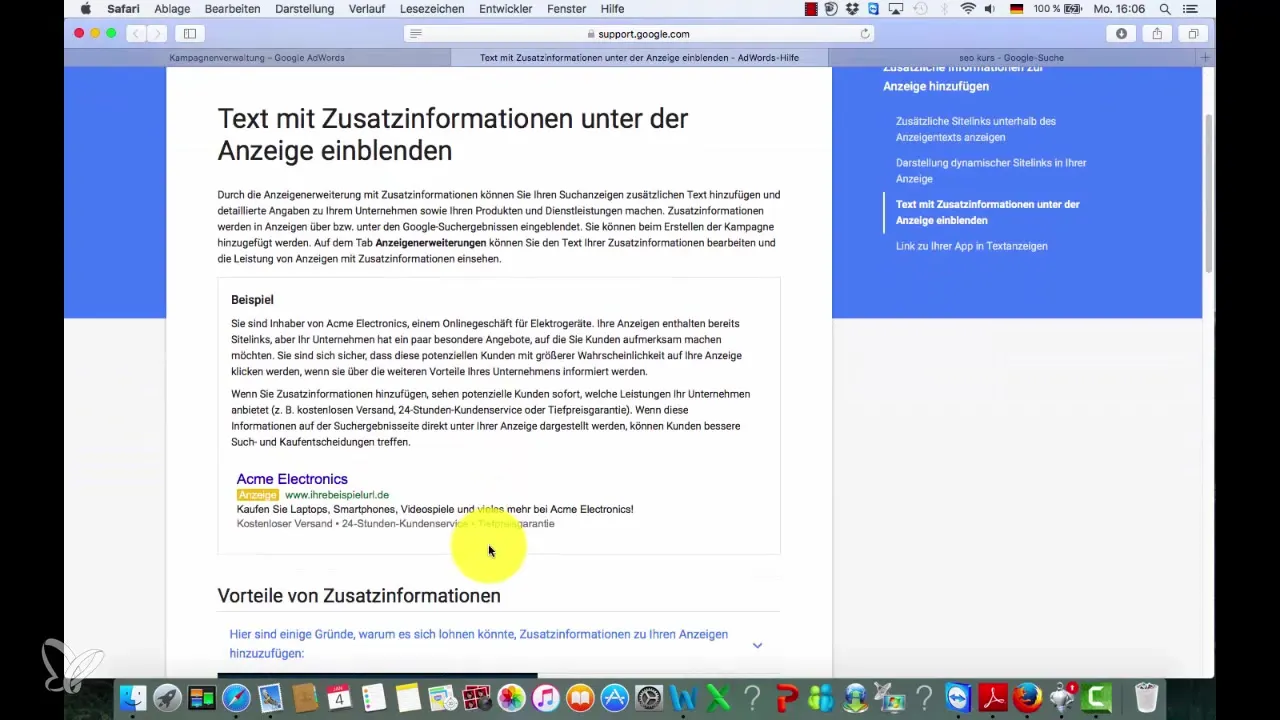Open Time Machine menu bar icon
This screenshot has width=1280, height=720.
[920, 9]
